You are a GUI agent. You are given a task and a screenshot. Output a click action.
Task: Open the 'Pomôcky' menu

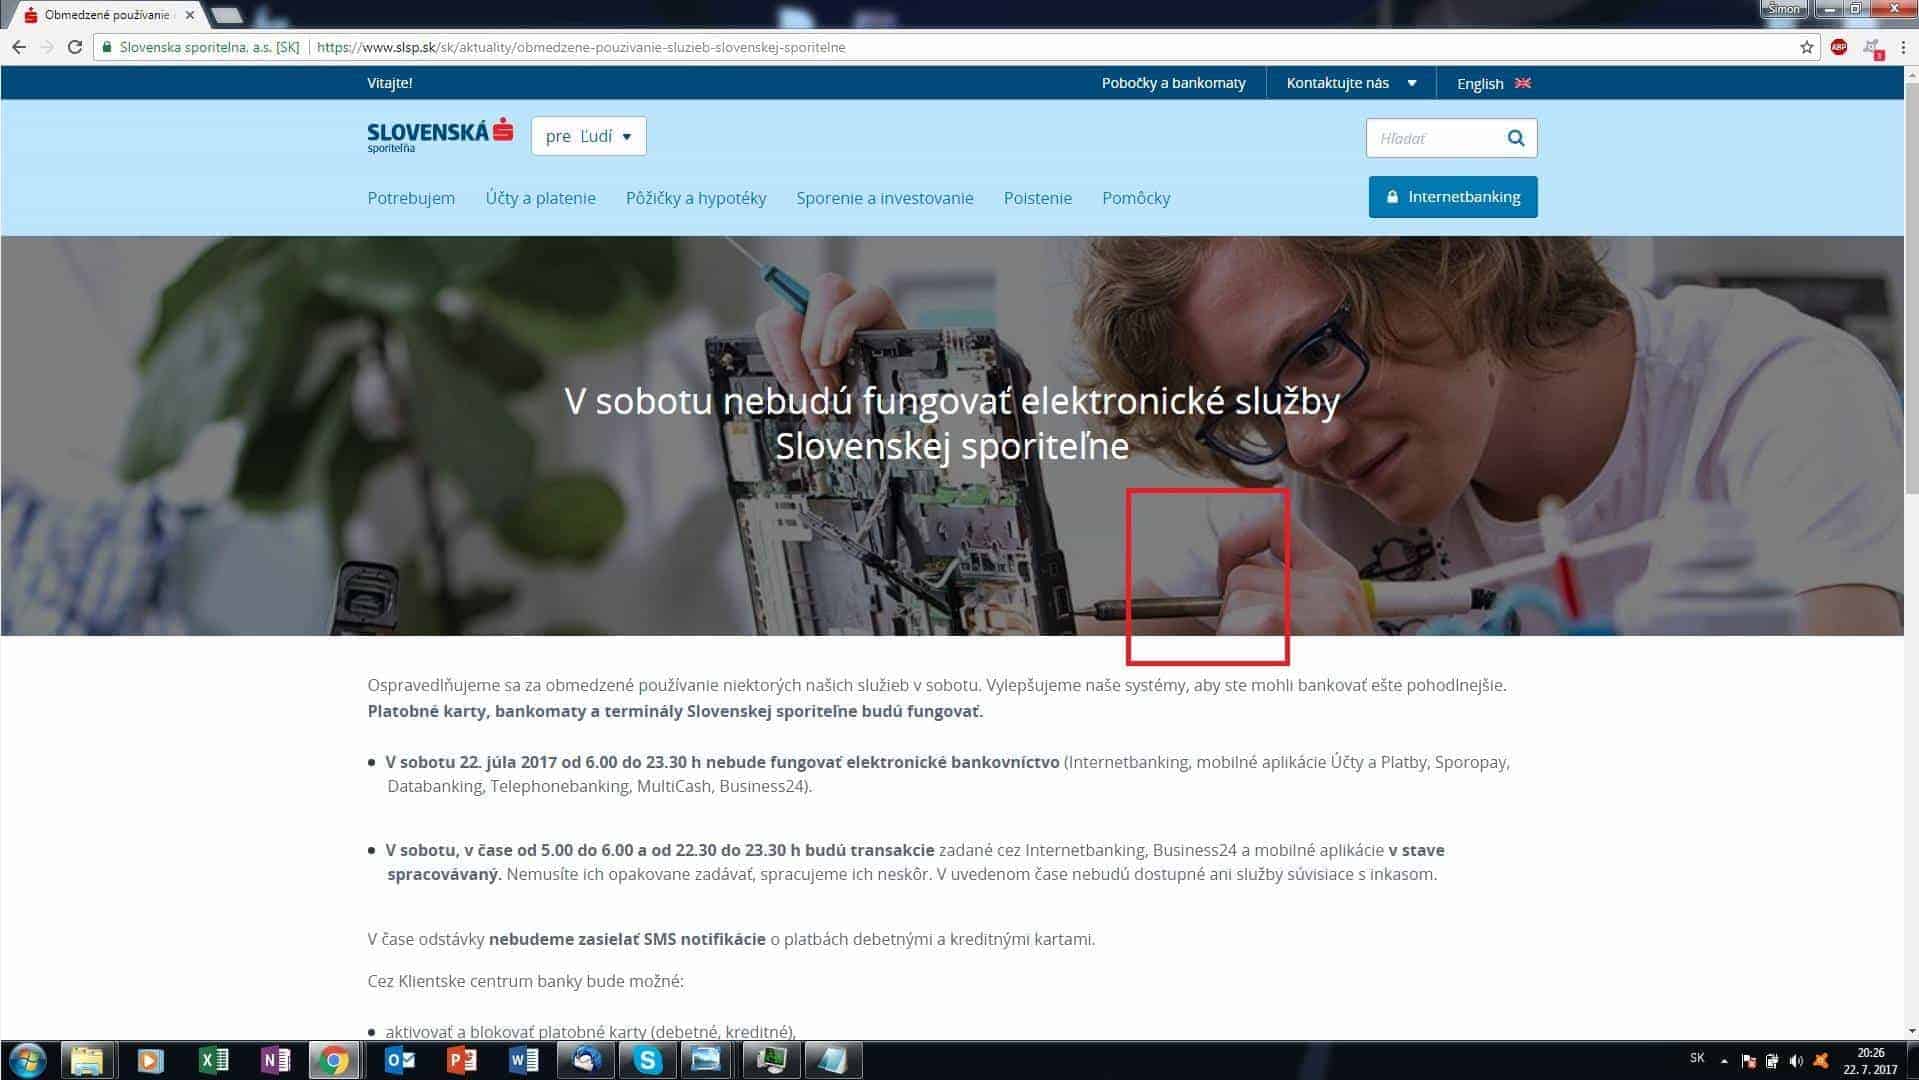[x=1136, y=198]
